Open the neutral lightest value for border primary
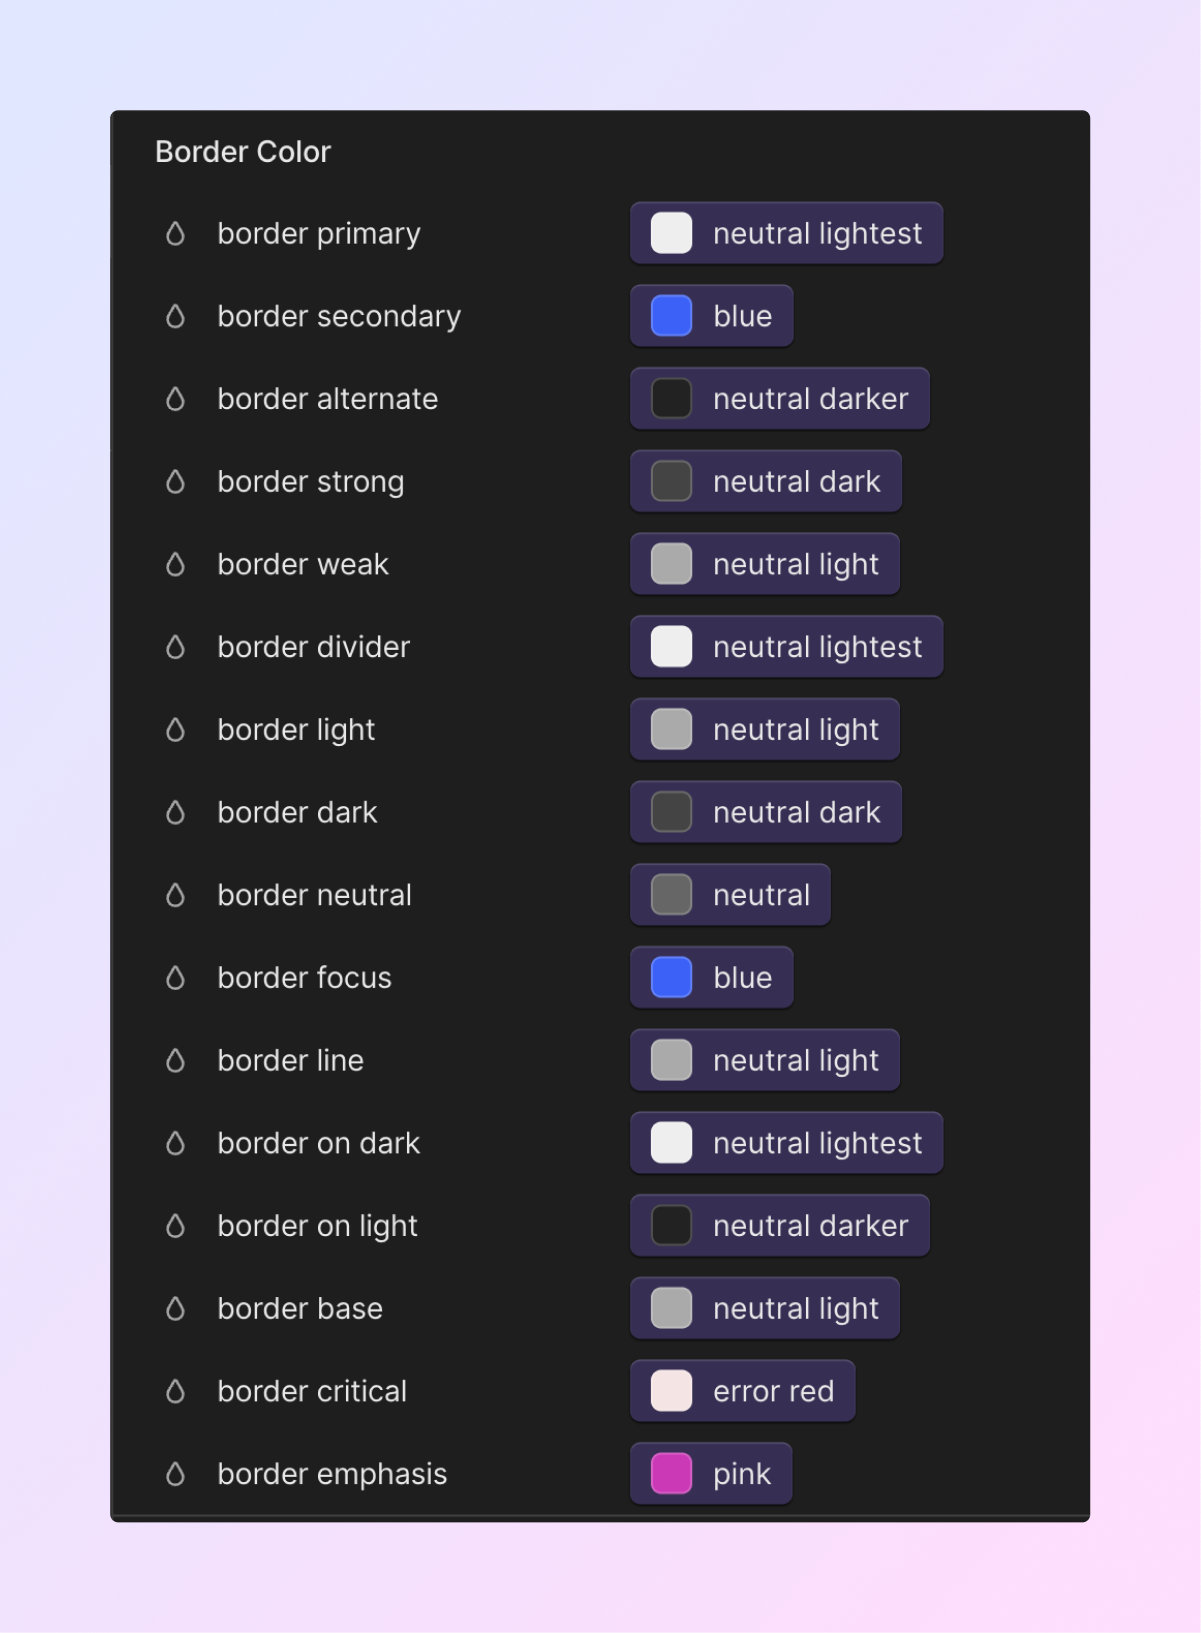This screenshot has height=1633, width=1201. [x=786, y=233]
